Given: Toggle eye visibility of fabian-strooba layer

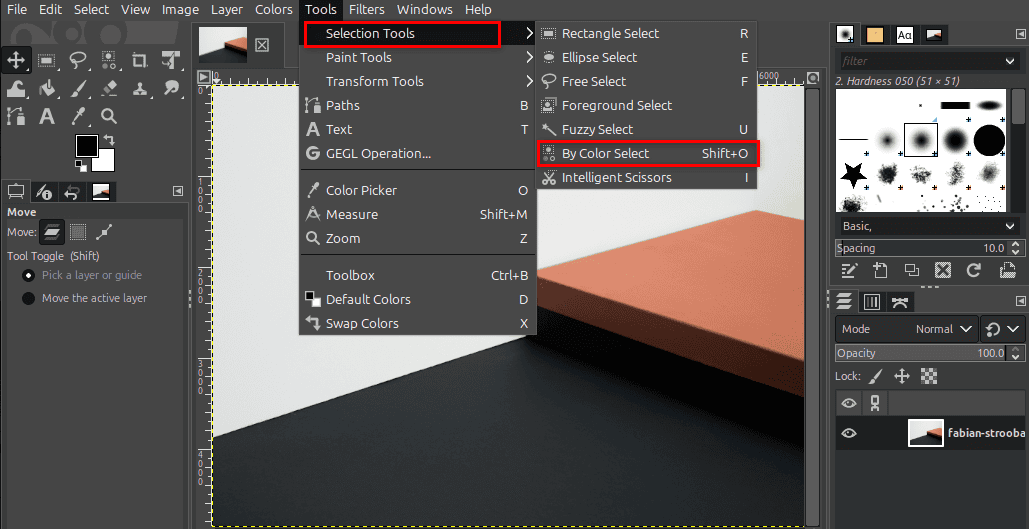Looking at the screenshot, I should [849, 433].
